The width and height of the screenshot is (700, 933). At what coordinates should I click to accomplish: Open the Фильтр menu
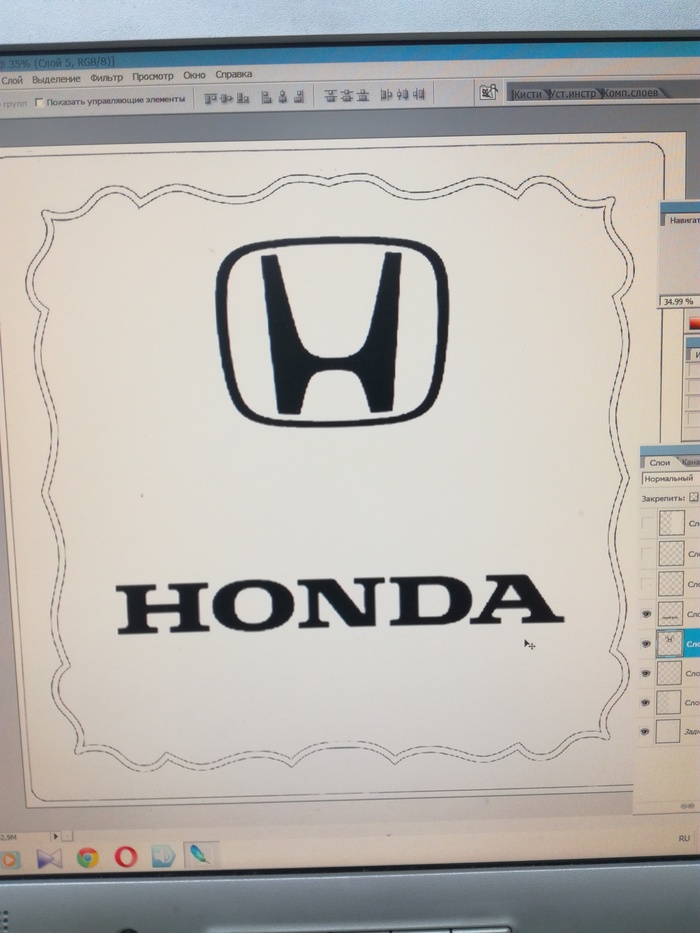point(106,76)
